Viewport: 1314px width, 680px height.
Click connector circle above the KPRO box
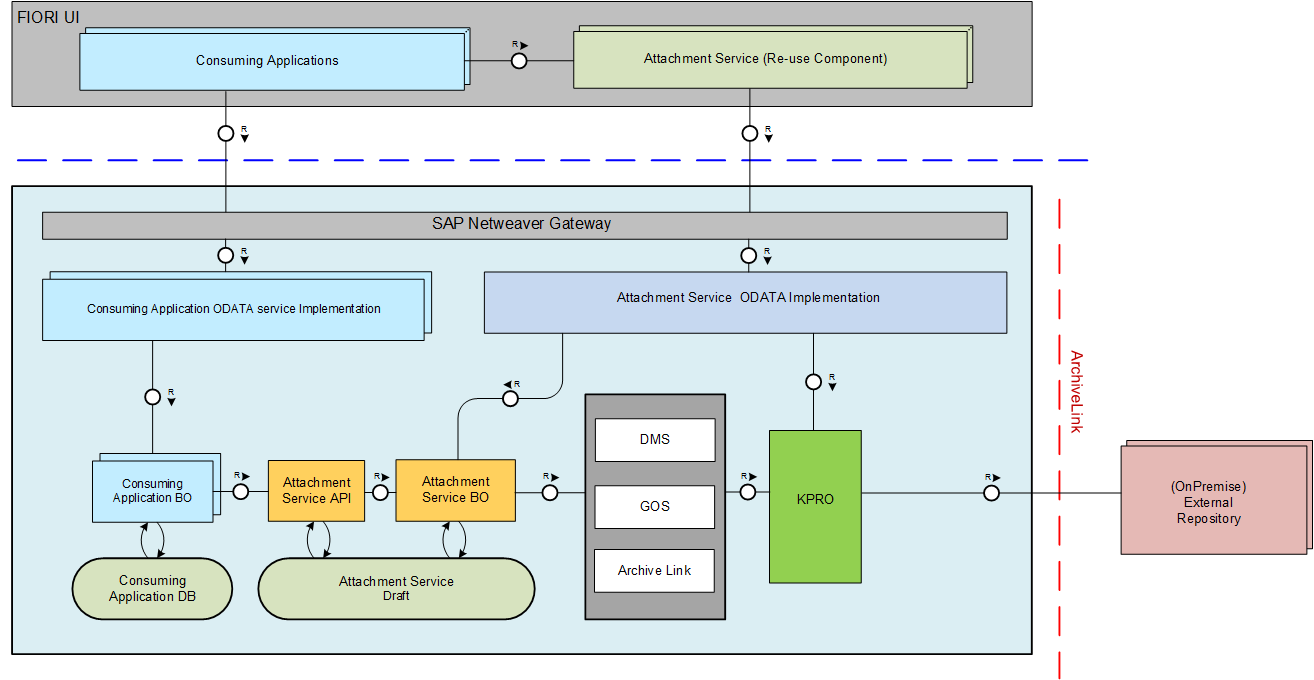pyautogui.click(x=814, y=381)
